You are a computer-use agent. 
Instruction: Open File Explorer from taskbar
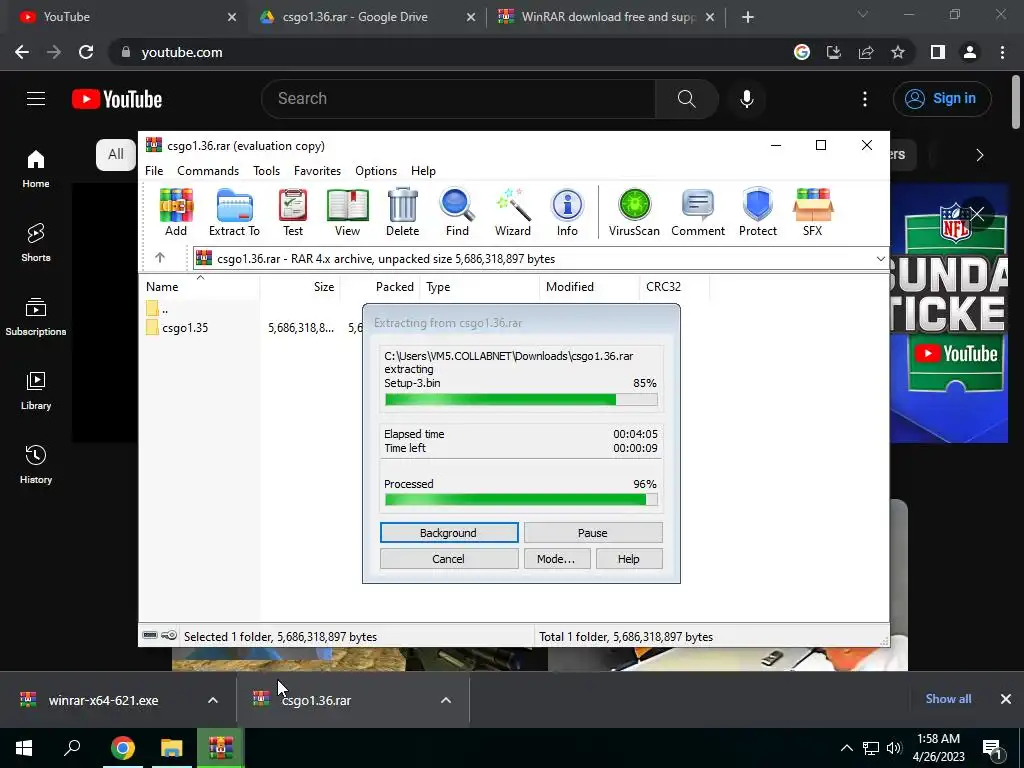click(172, 748)
